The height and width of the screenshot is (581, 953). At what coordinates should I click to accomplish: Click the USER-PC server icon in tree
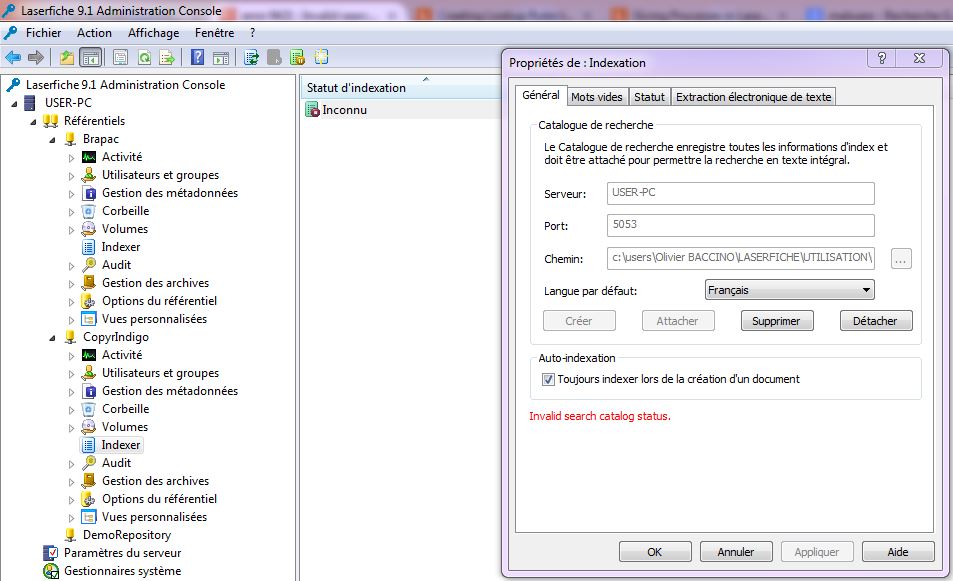30,103
